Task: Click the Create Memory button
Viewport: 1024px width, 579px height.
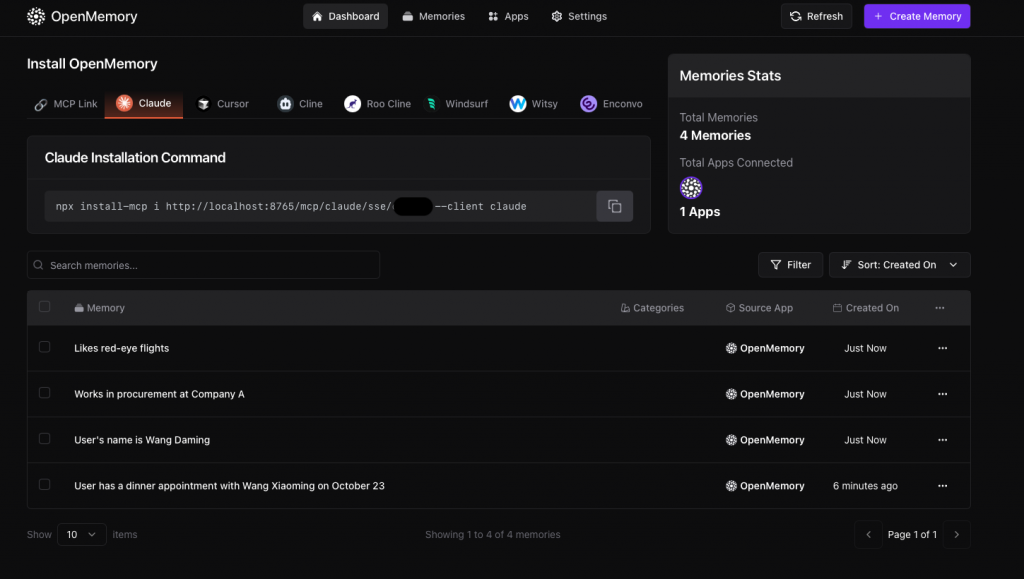Action: [917, 16]
